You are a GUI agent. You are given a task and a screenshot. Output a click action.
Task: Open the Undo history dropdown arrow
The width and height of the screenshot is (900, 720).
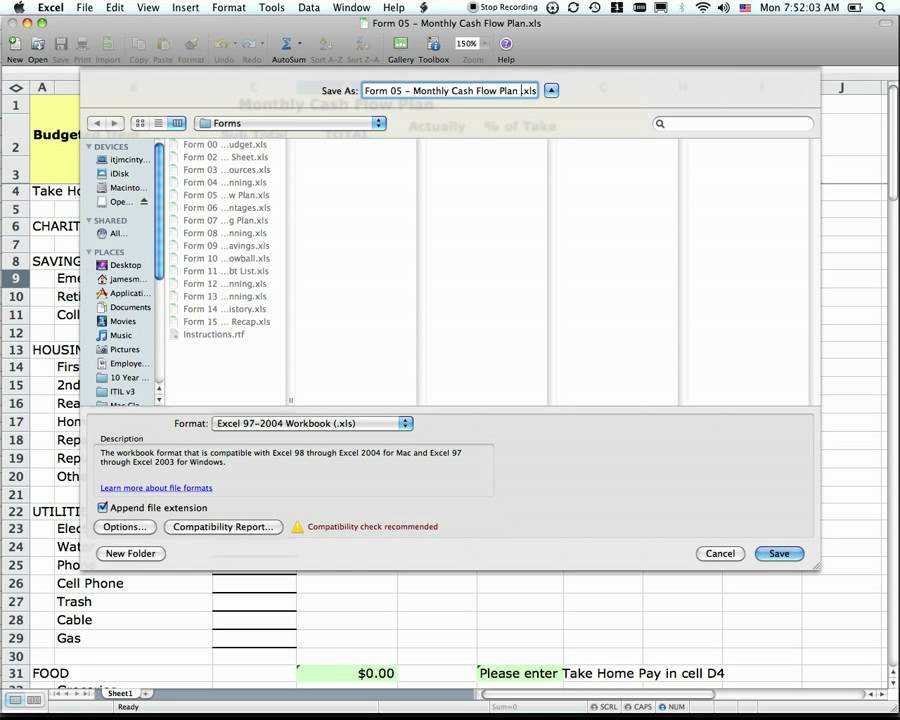pos(234,44)
